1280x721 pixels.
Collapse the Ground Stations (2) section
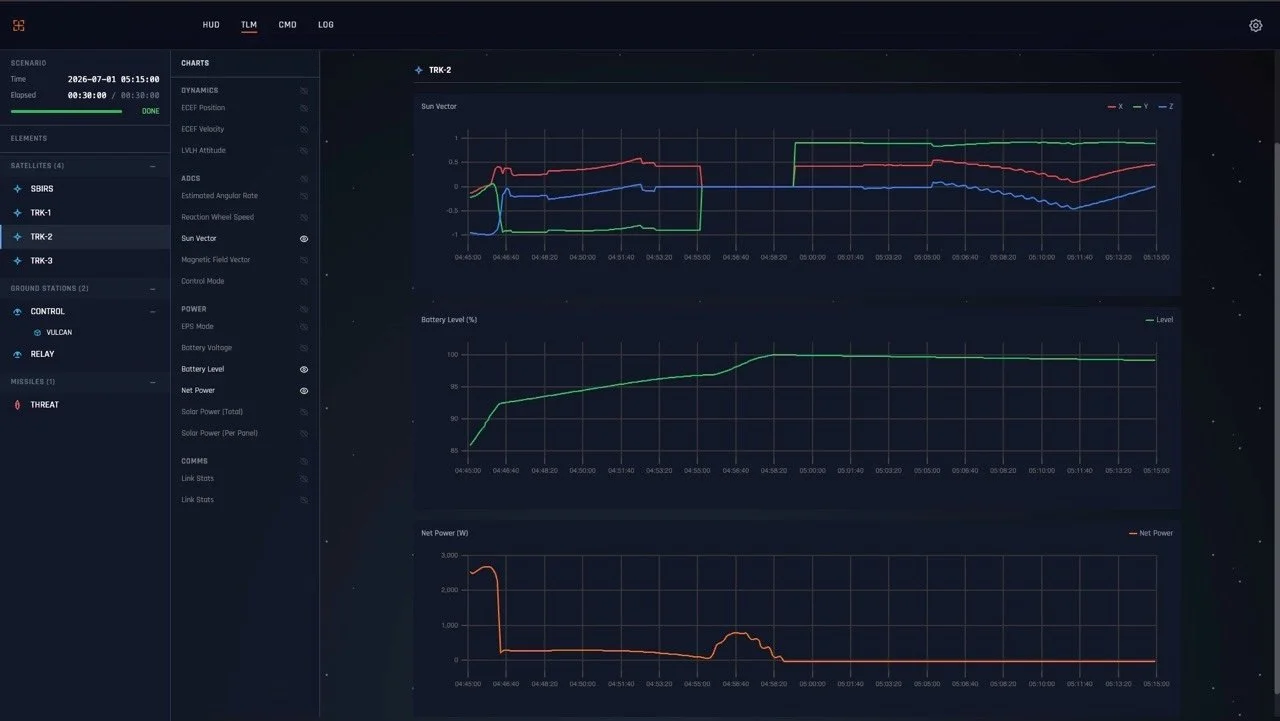153,289
